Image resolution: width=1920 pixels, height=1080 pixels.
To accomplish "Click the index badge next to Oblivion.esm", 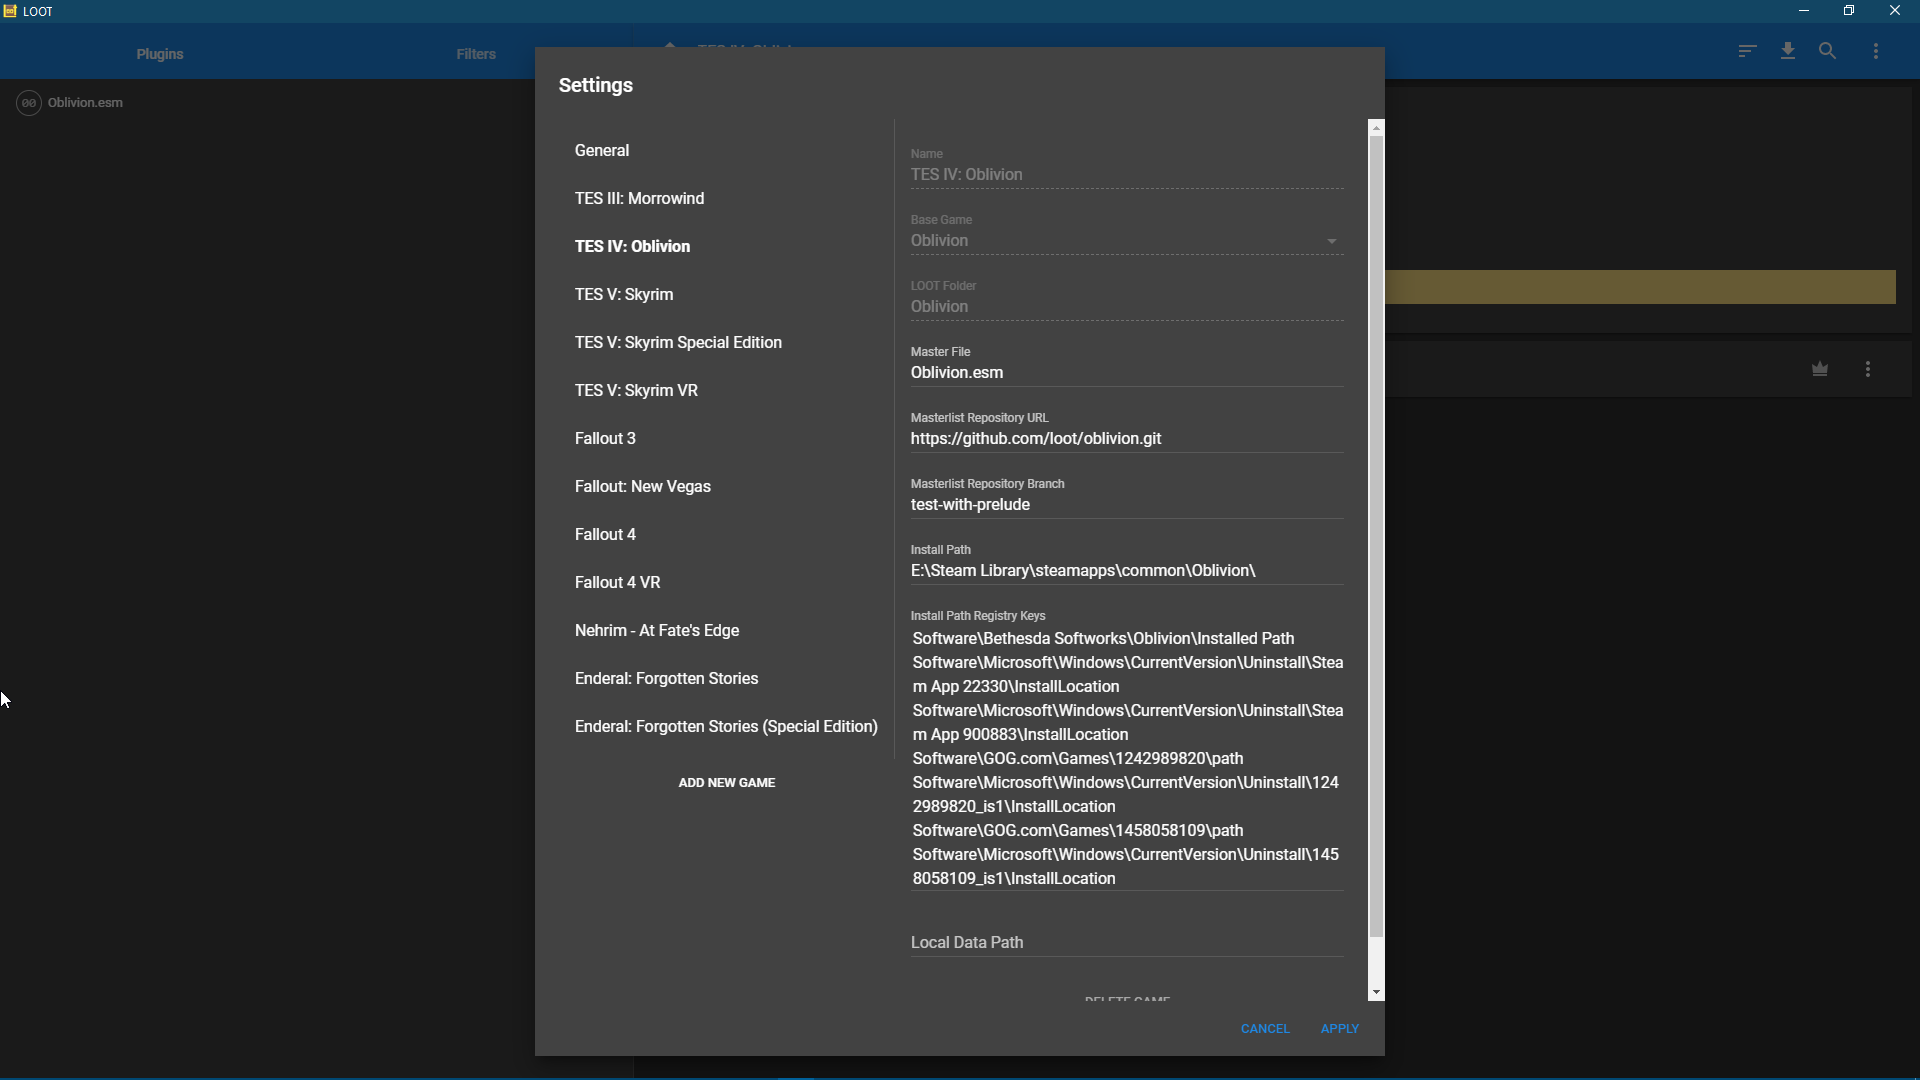I will coord(29,103).
